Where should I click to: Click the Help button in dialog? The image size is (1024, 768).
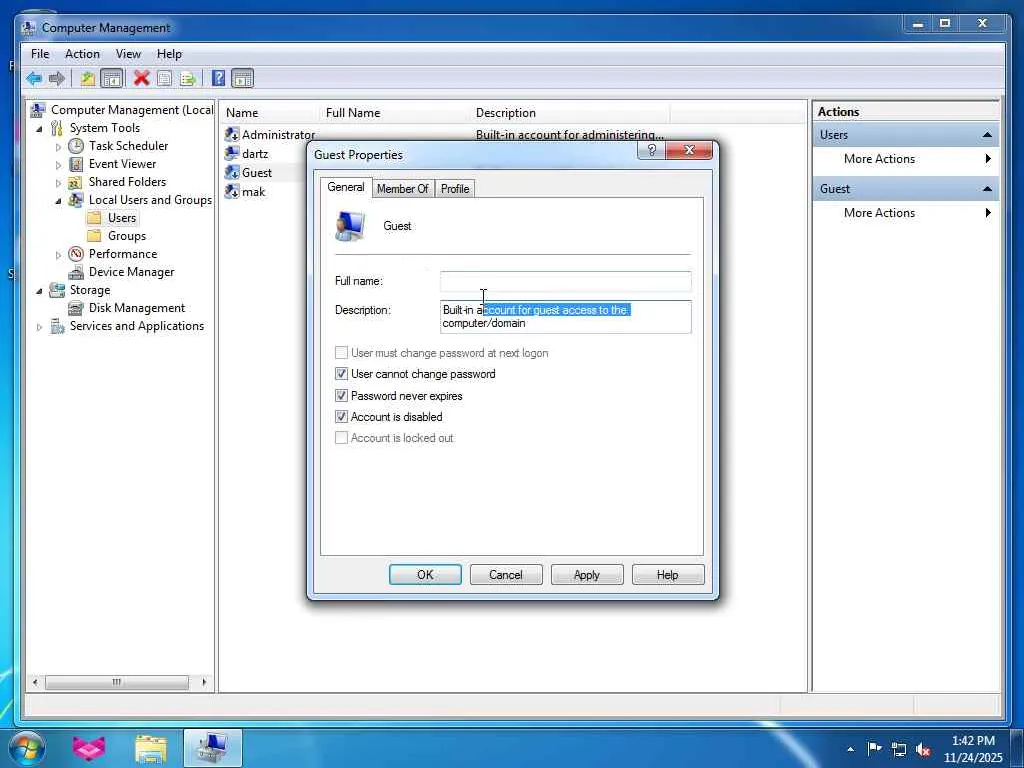click(x=667, y=575)
